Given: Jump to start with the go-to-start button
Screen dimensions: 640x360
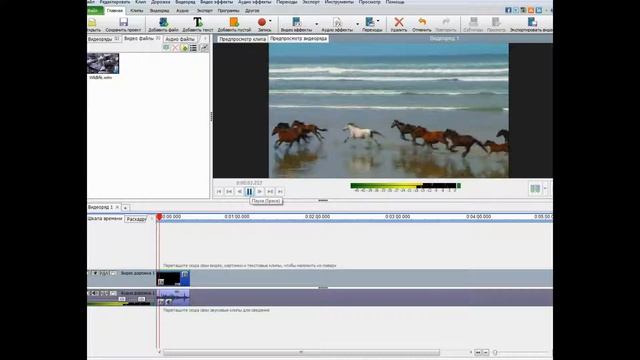Looking at the screenshot, I should 219,191.
